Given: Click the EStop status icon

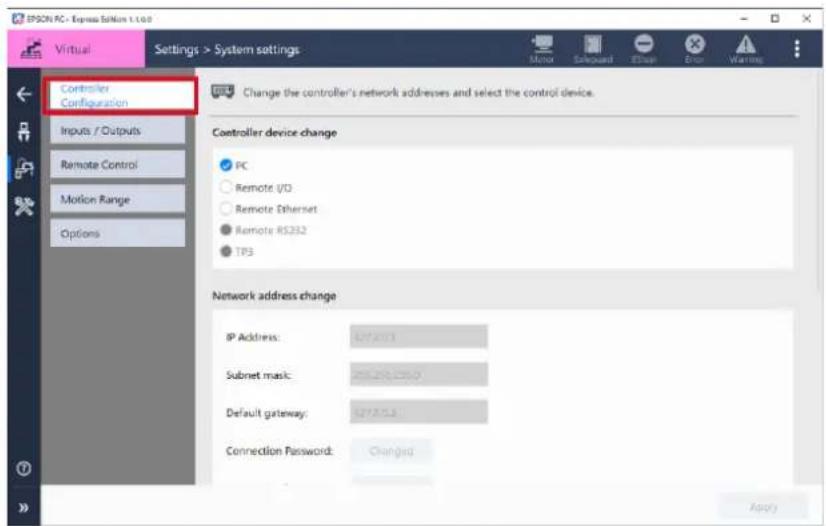Looking at the screenshot, I should tap(643, 44).
